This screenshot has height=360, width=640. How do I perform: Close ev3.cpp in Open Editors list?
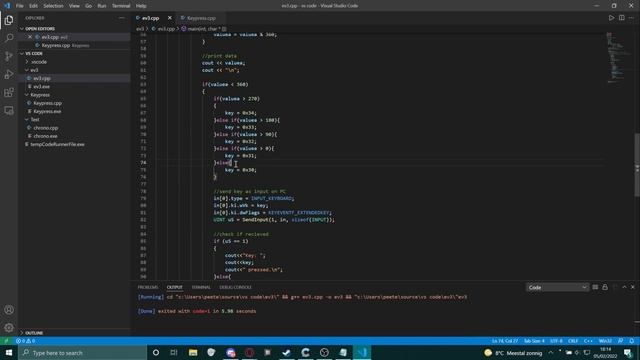(30, 37)
